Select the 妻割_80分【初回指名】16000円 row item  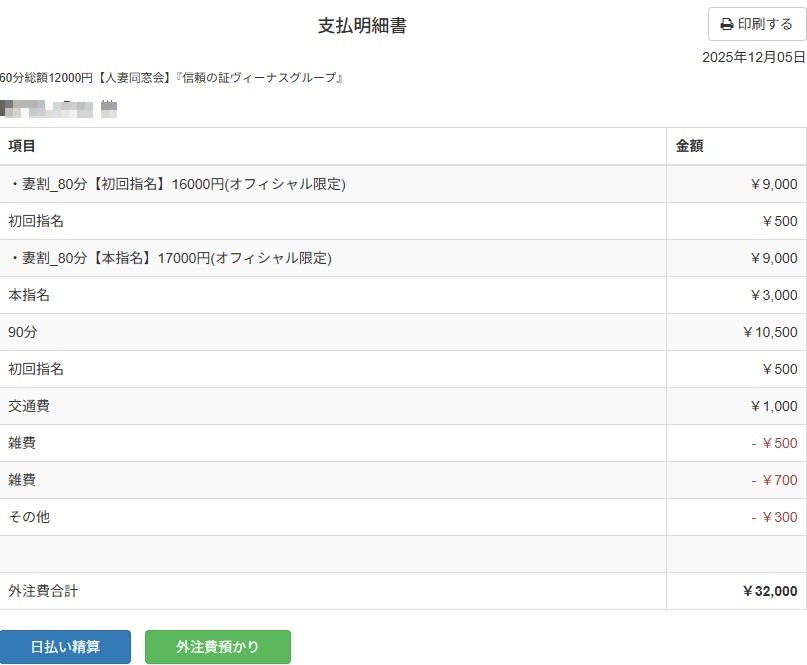coord(177,184)
